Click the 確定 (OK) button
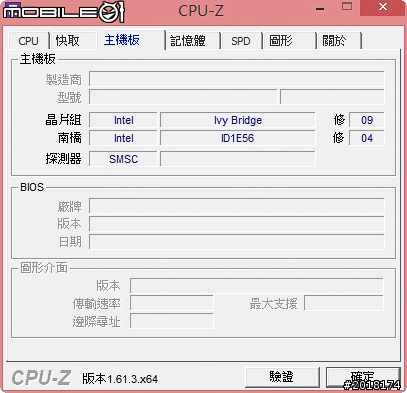Screen dimensions: 407x393 pos(363,377)
